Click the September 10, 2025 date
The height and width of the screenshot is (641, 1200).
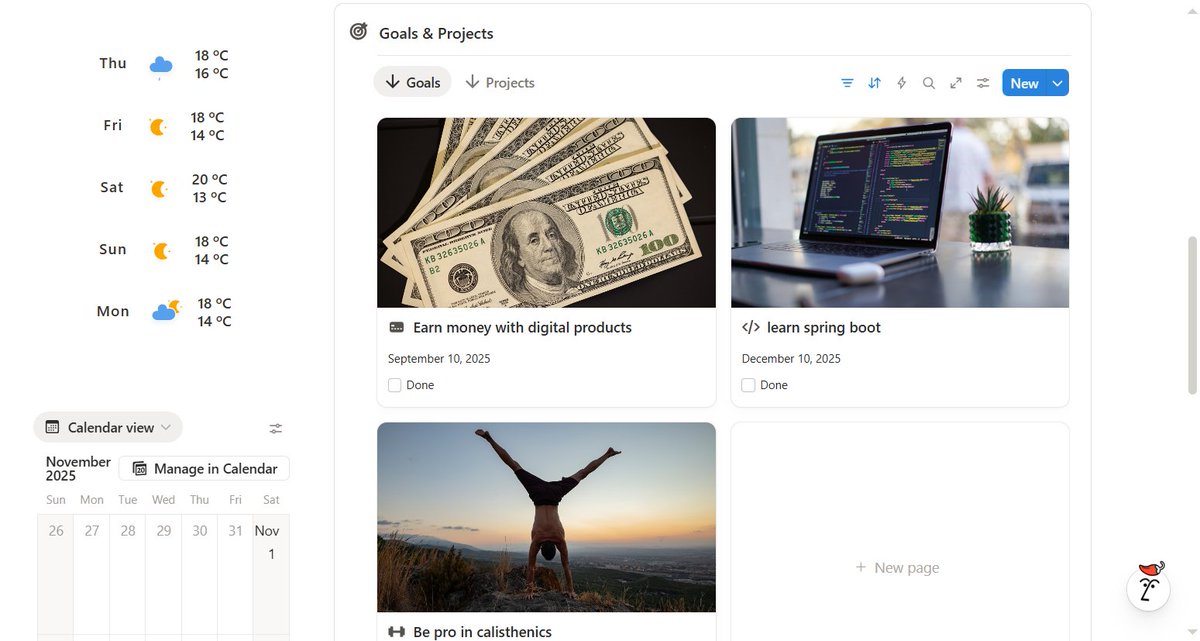(439, 358)
